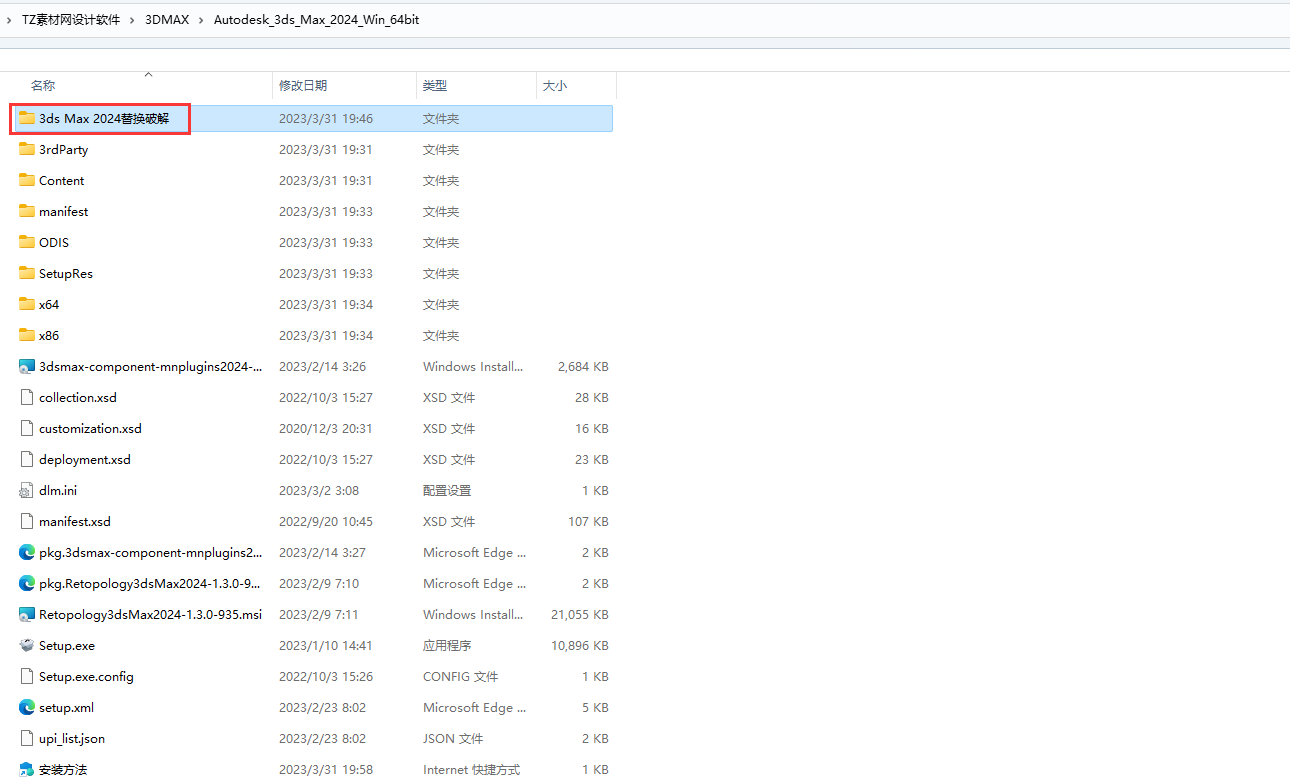Select the collection.xsd file icon

click(x=27, y=398)
